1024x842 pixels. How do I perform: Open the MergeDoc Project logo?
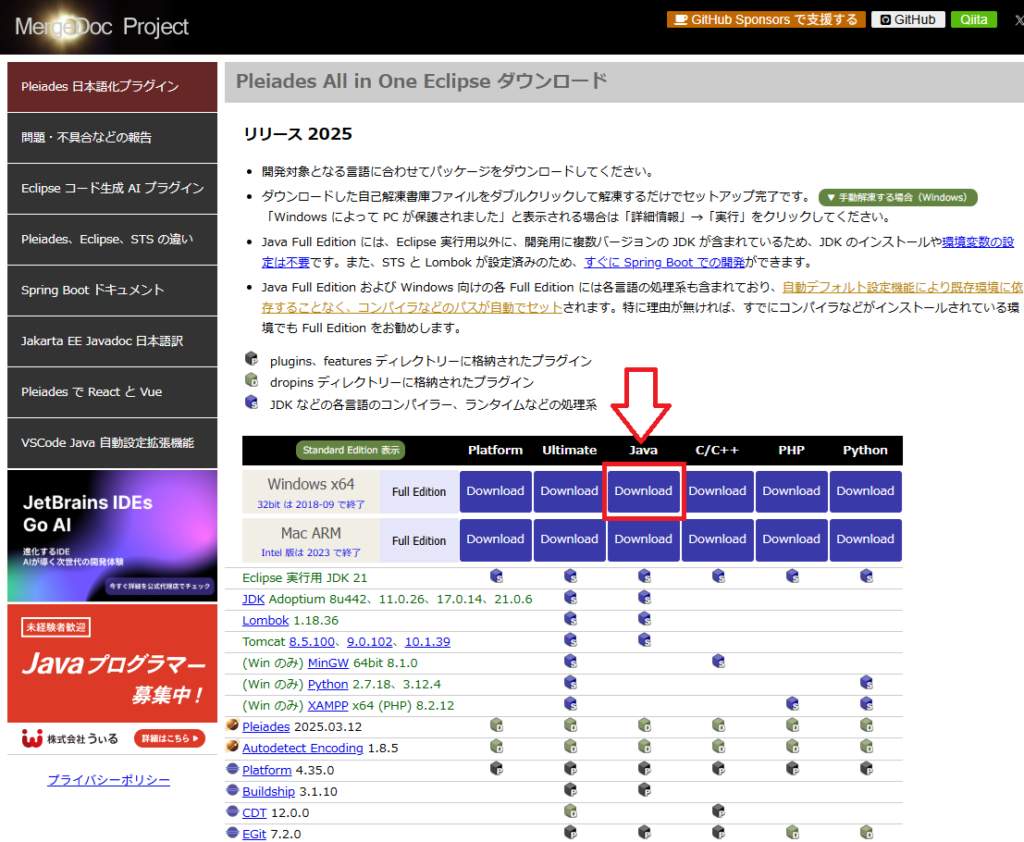[x=101, y=27]
